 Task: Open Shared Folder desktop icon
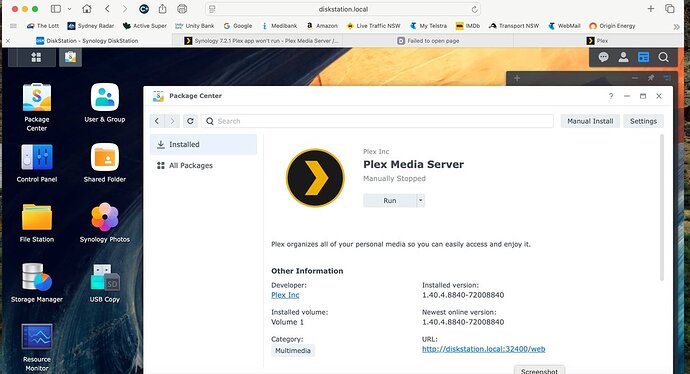[x=105, y=163]
